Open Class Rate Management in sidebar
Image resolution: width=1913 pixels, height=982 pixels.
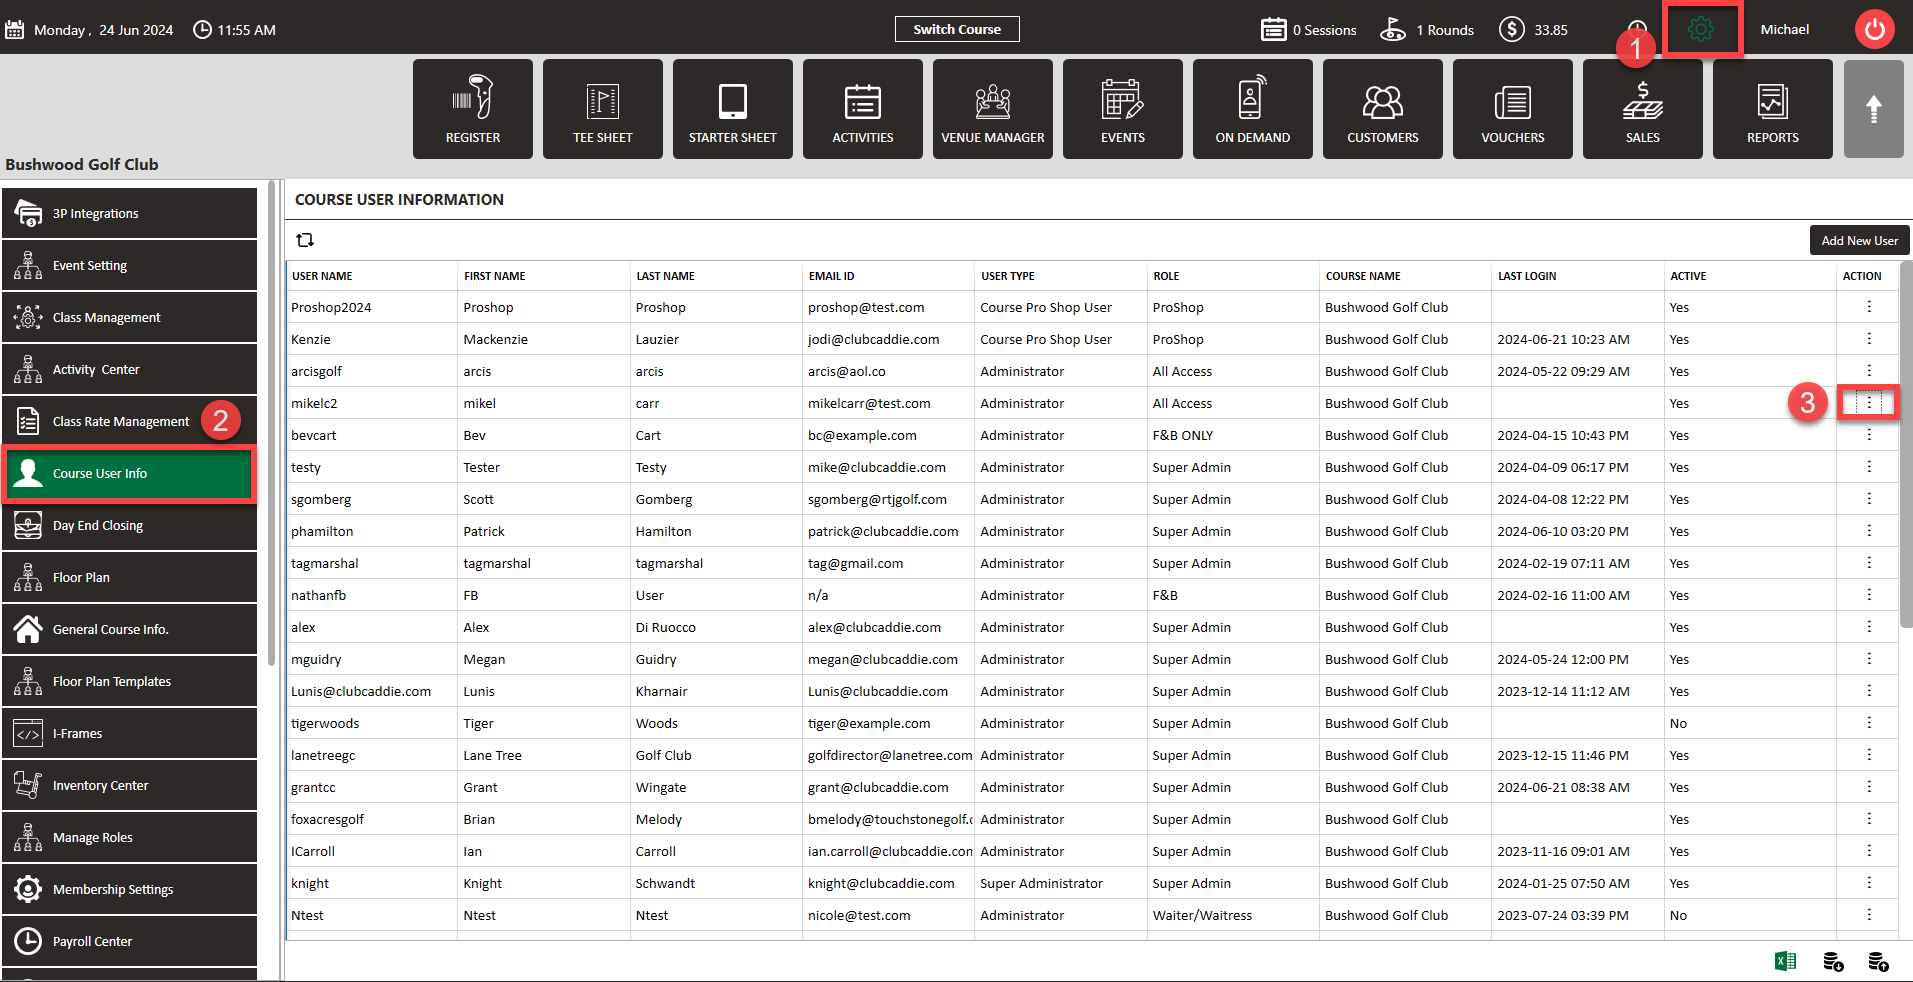[130, 421]
